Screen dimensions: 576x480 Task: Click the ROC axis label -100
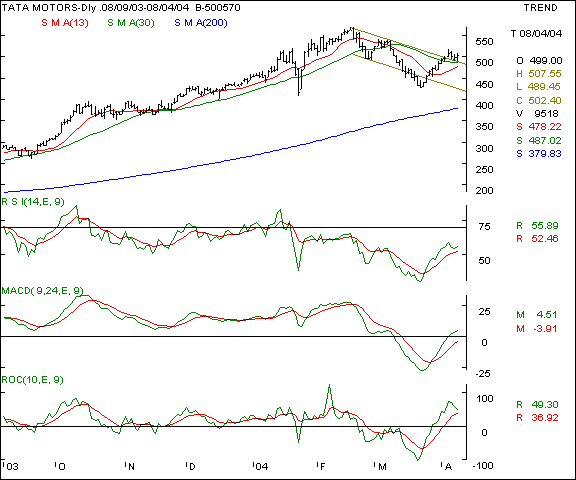click(x=483, y=466)
